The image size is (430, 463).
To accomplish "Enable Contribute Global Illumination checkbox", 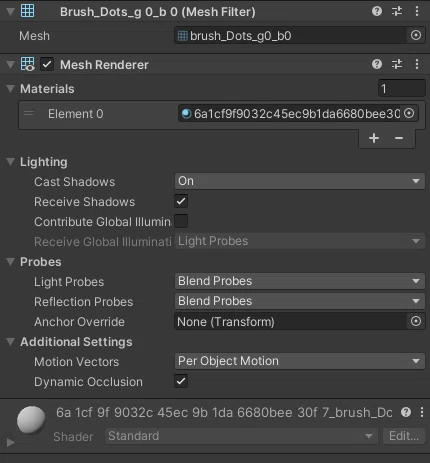I will tap(181, 221).
